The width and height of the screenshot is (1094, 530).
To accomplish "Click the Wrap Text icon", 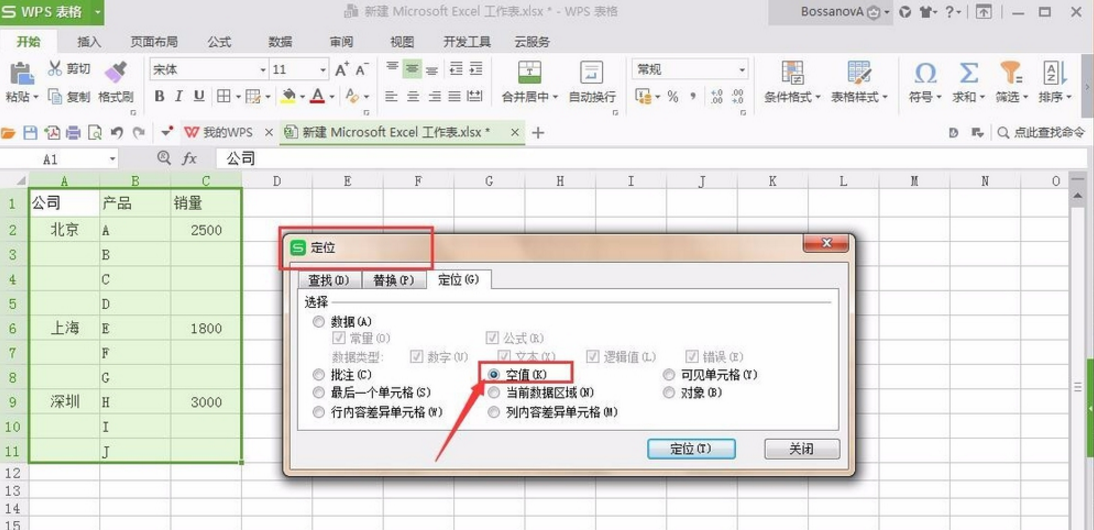I will pos(592,73).
